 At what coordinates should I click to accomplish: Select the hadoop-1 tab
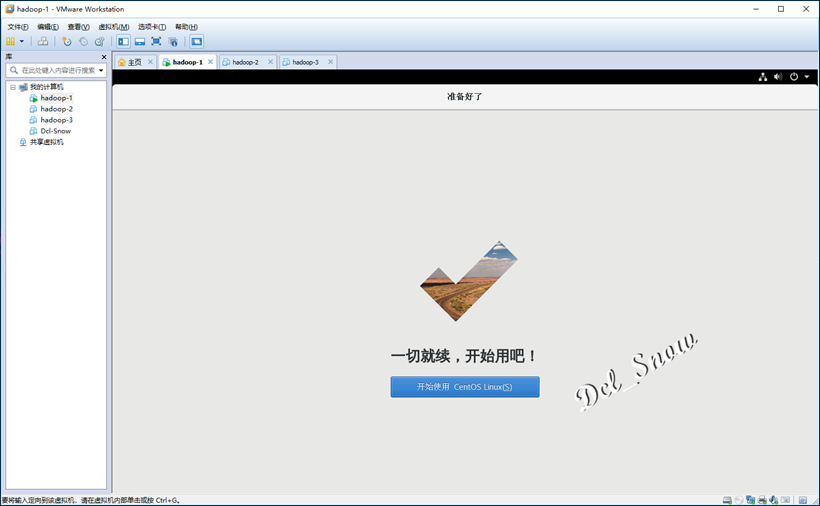187,62
